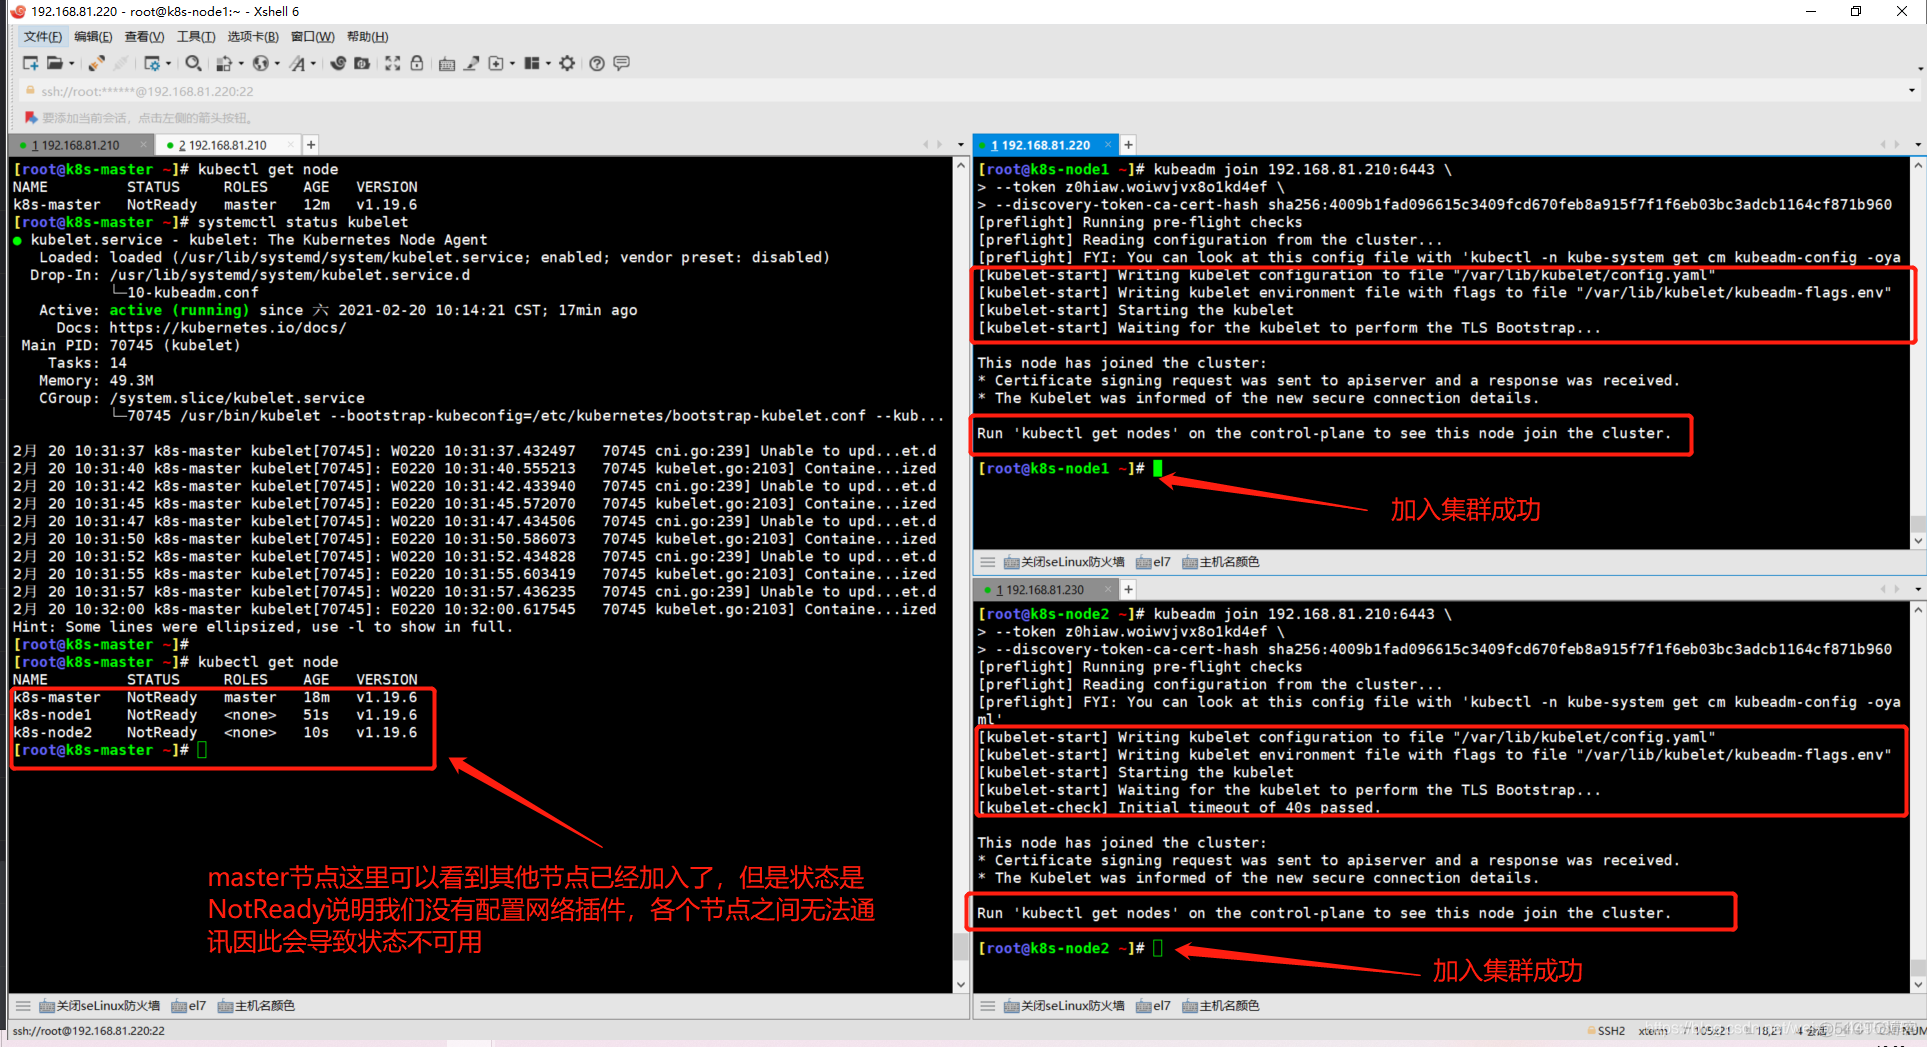Open quick command menu icon in node1 pane
This screenshot has height=1047, width=1927.
pos(987,562)
